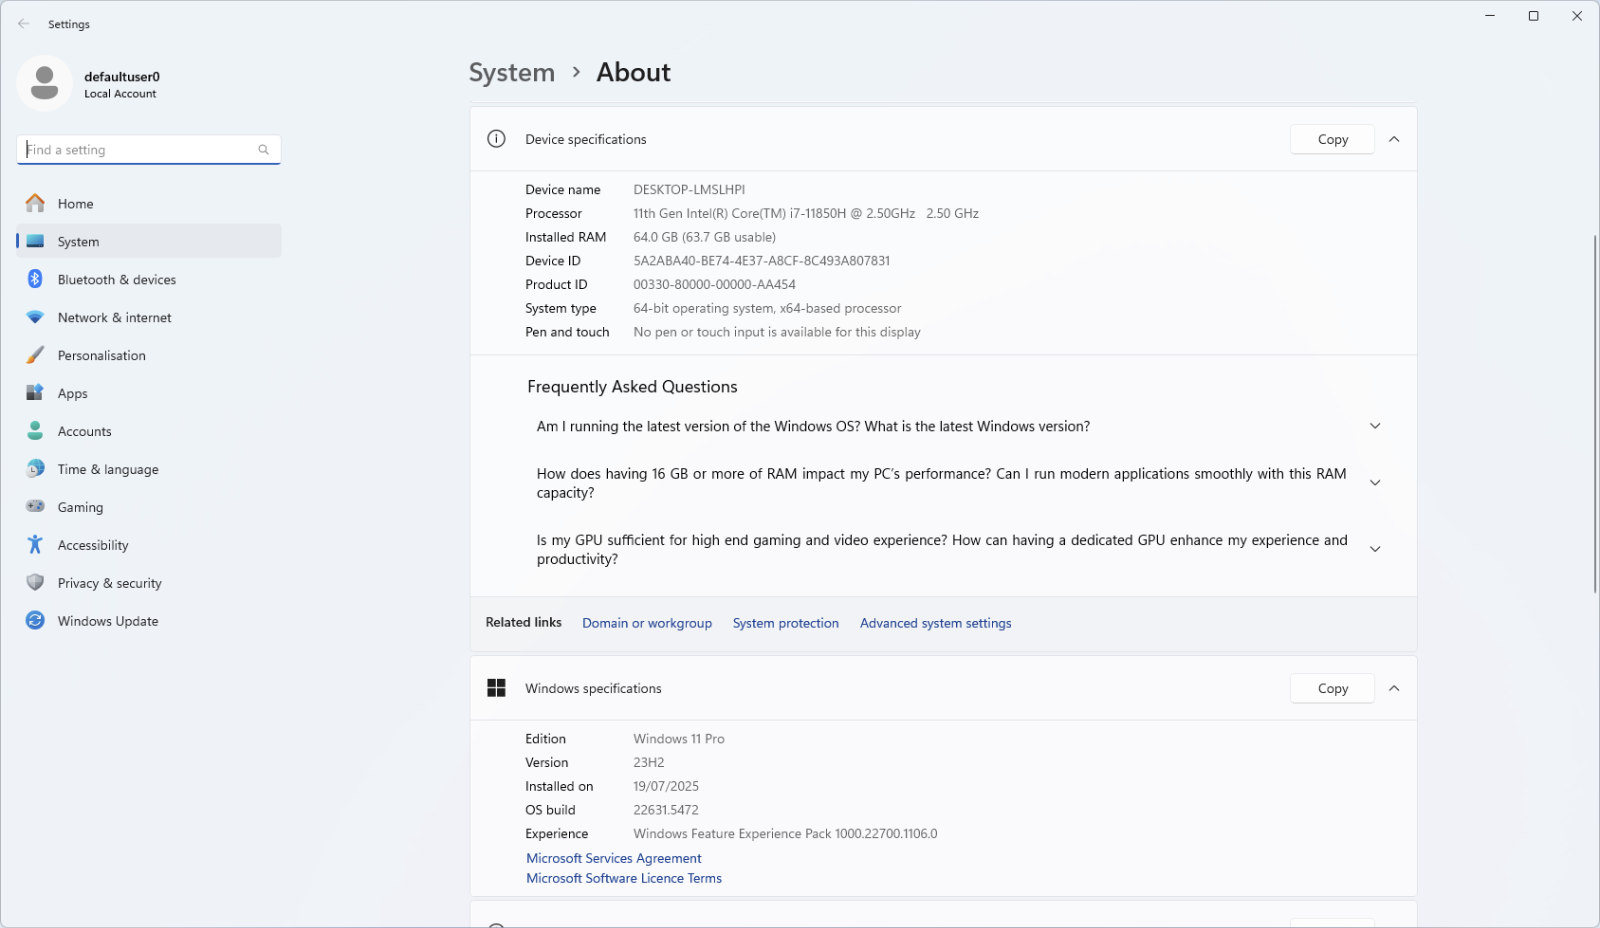Click the Personalisation paintbrush icon
1600x928 pixels.
(x=35, y=355)
